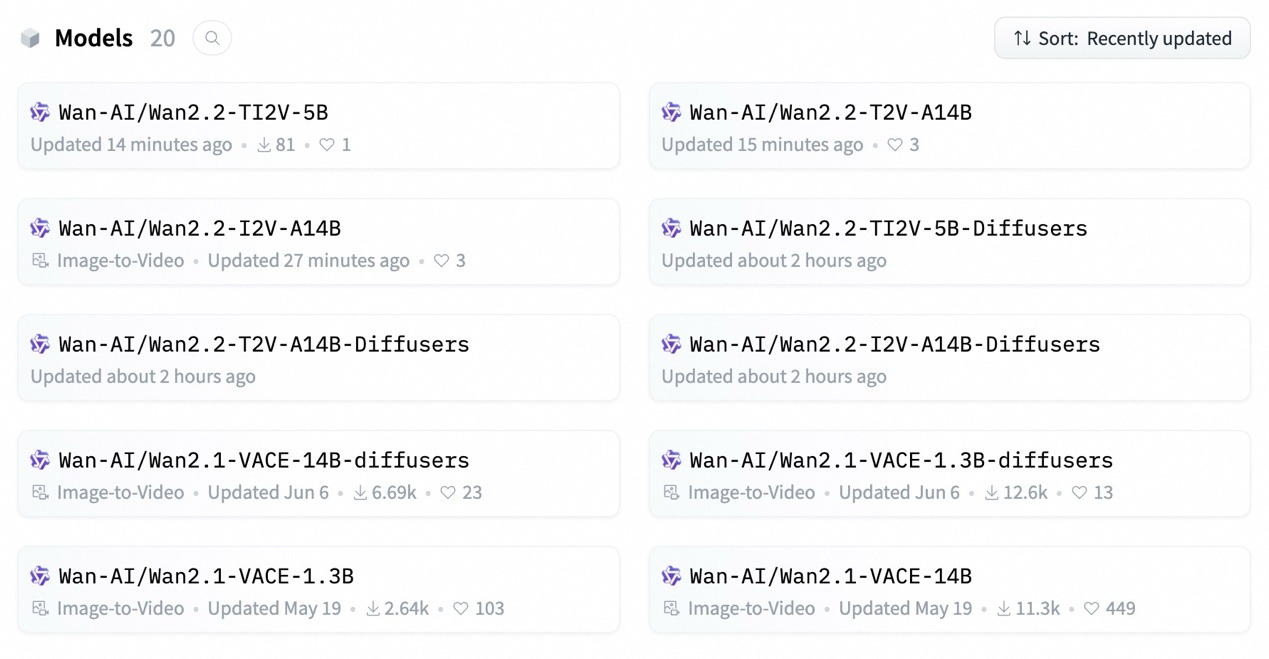Click the heart icon on the Wan2.2-T2V-A14B card

coord(895,145)
